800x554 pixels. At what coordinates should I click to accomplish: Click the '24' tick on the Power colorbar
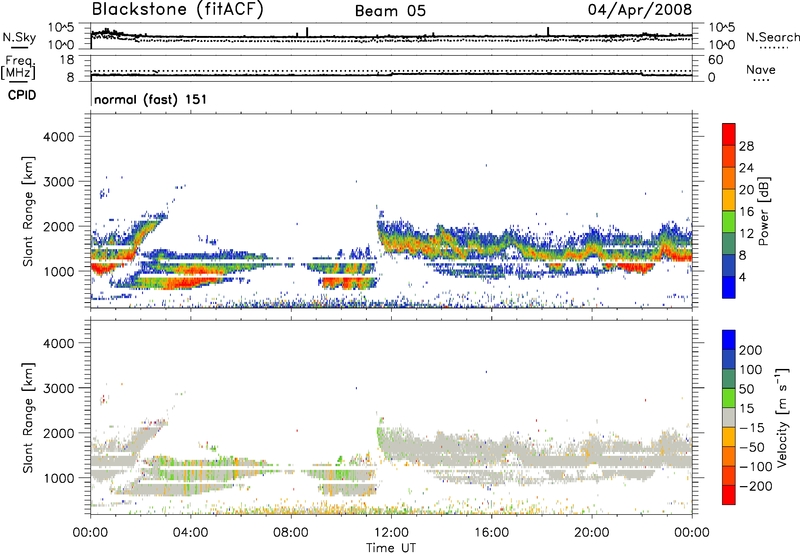(746, 168)
